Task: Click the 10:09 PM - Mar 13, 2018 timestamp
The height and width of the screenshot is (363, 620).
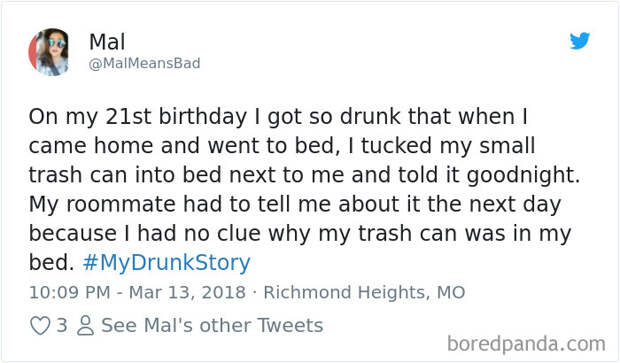Action: tap(137, 292)
